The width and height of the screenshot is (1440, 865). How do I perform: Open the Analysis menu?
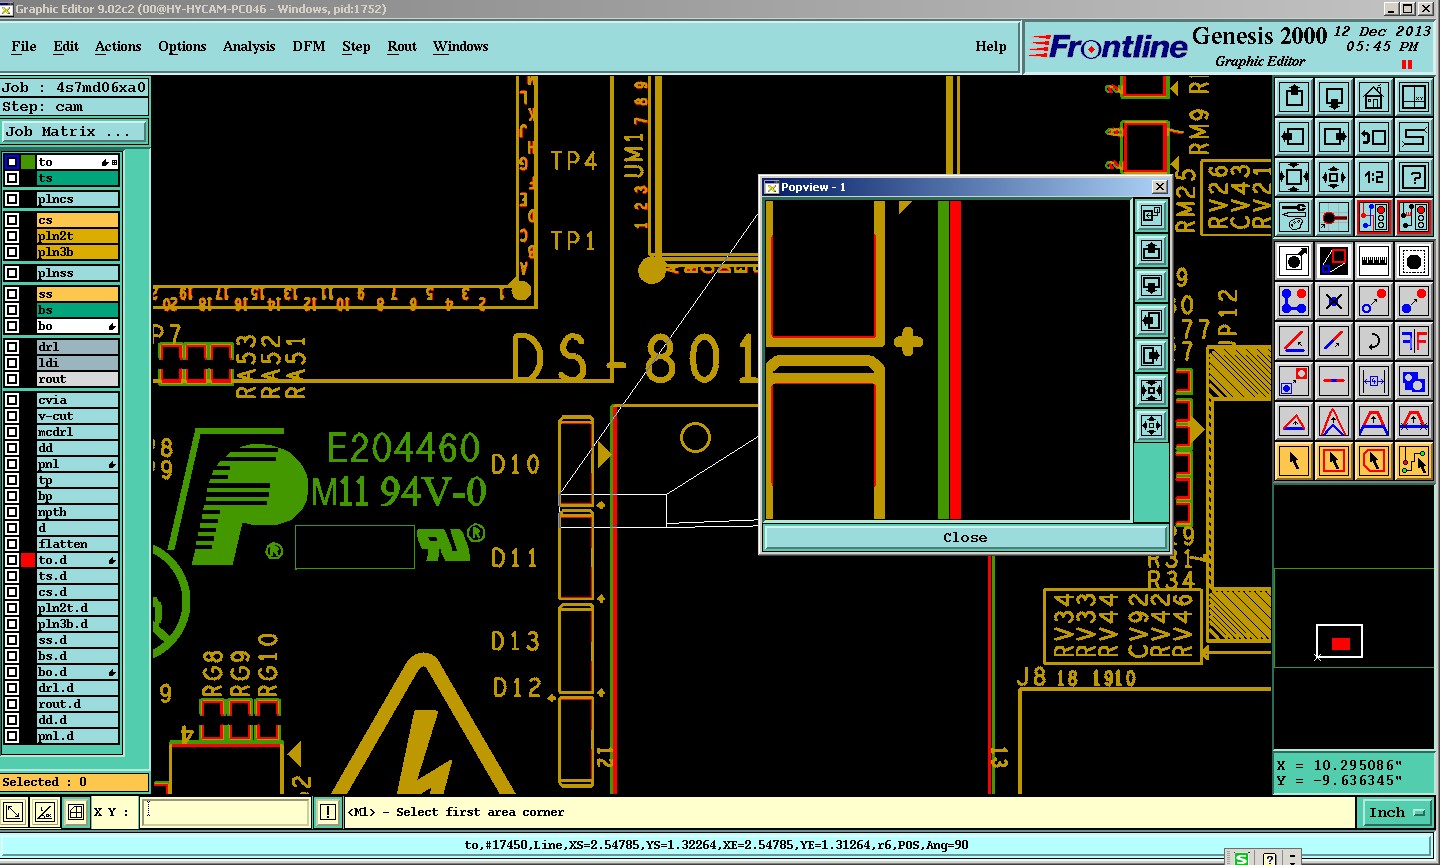[249, 46]
